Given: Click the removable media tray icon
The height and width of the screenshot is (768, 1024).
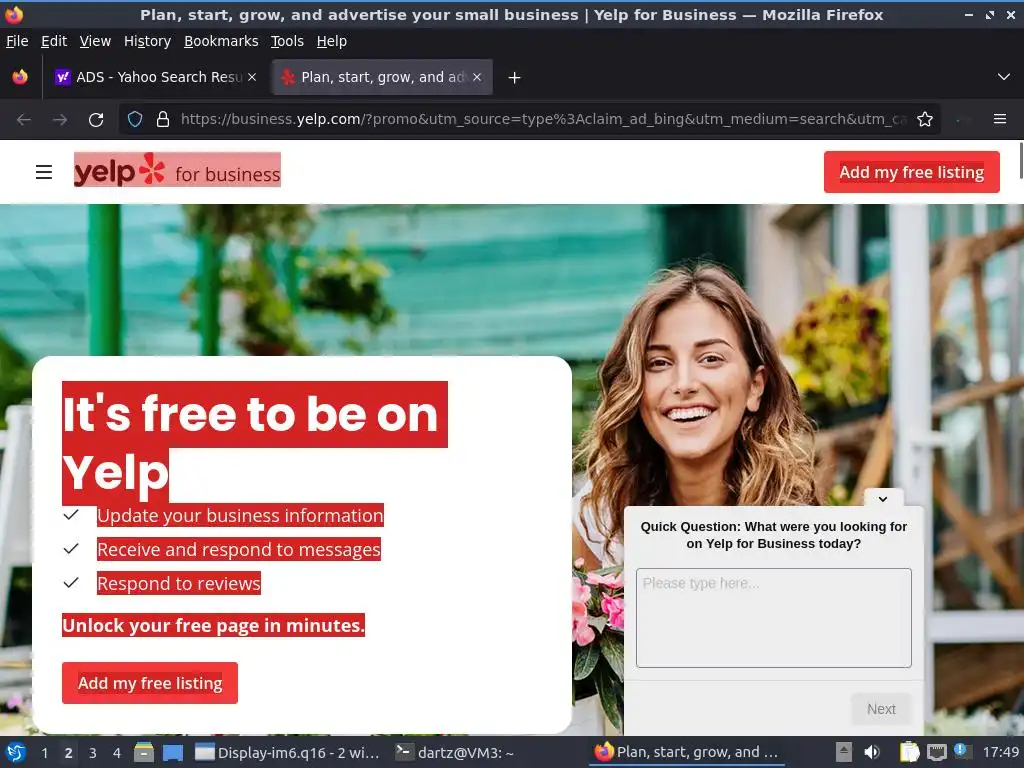Looking at the screenshot, I should click(844, 752).
